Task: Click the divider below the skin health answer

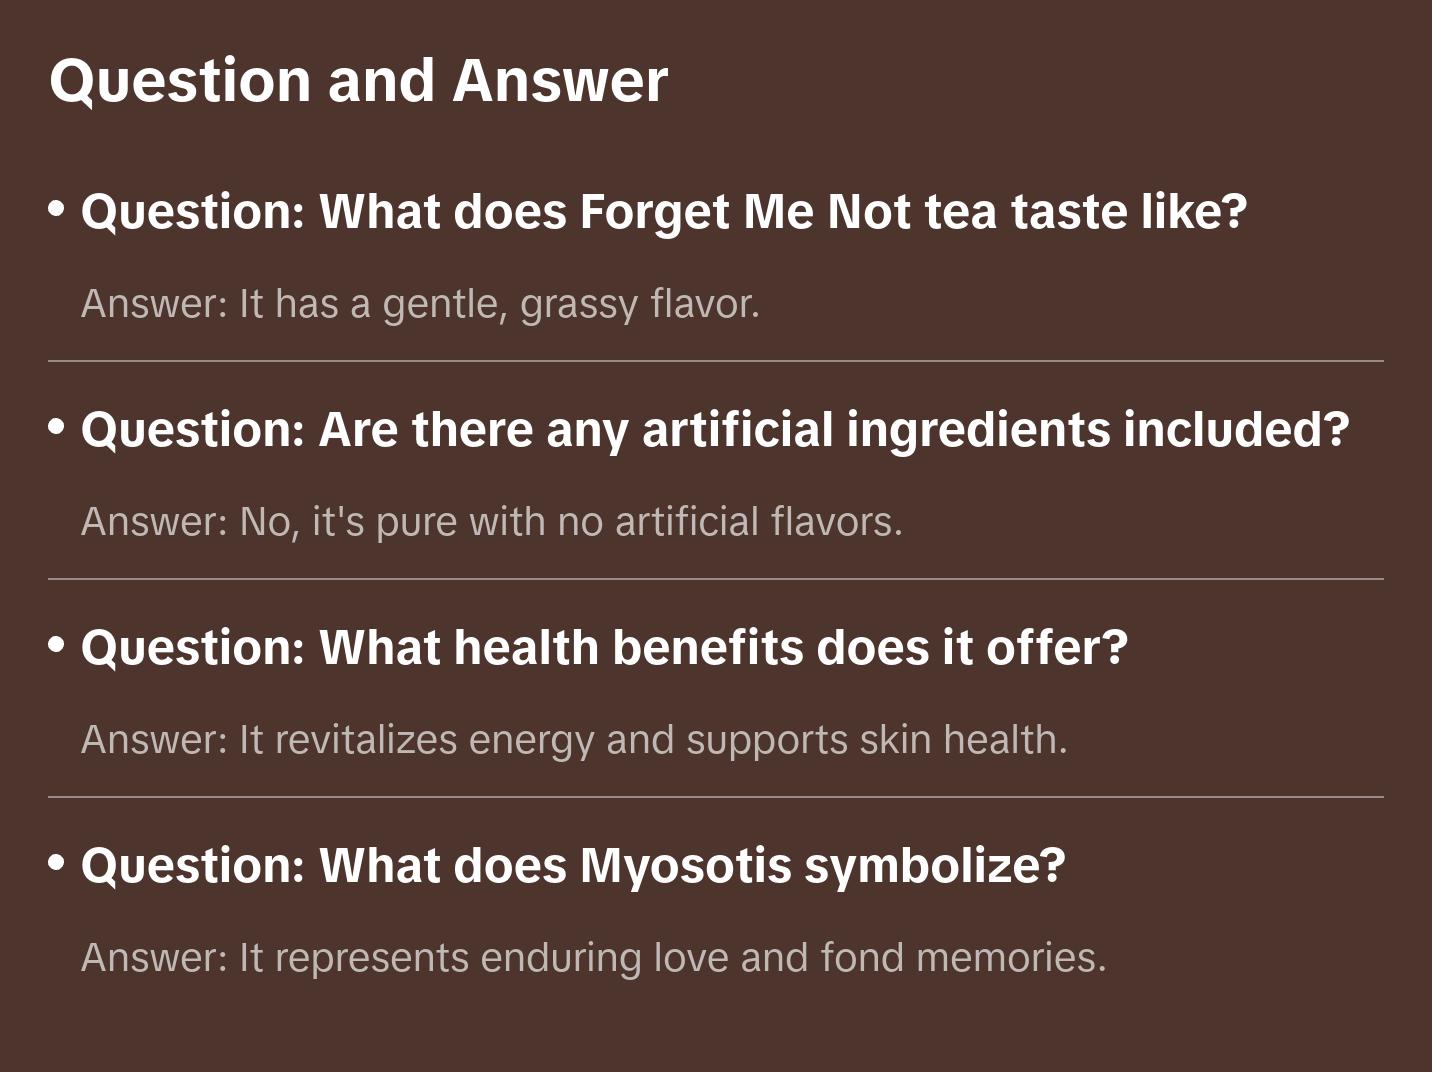Action: click(716, 797)
